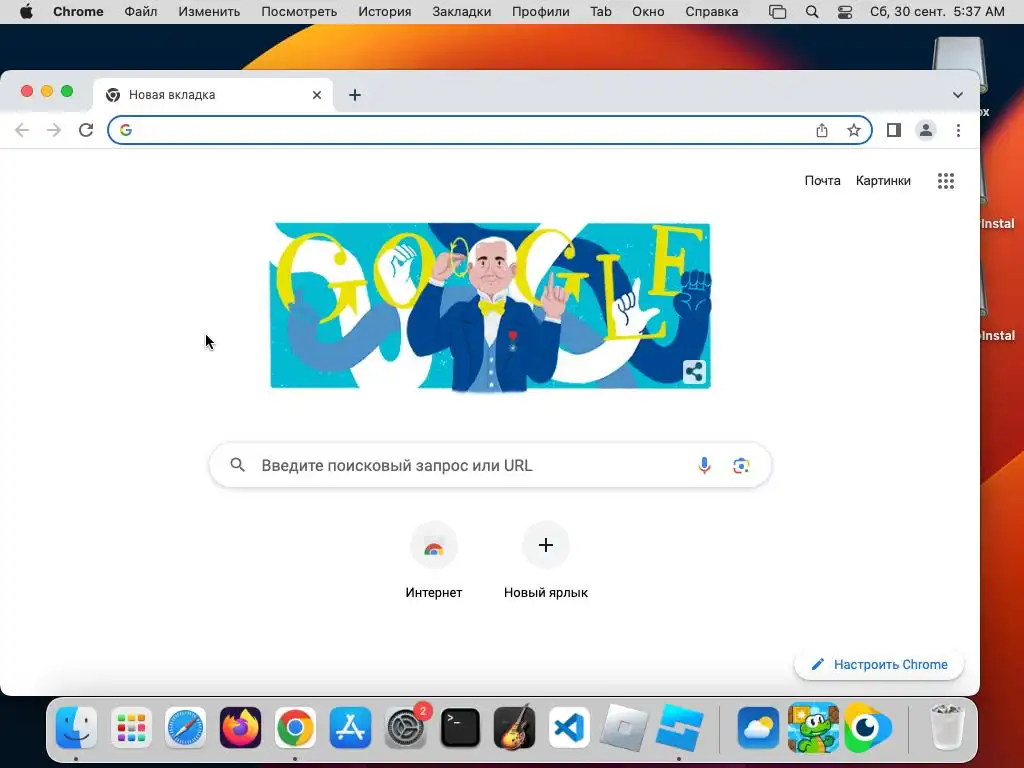Launch Visual Studio Code from the Dock
This screenshot has width=1024, height=768.
tap(569, 727)
